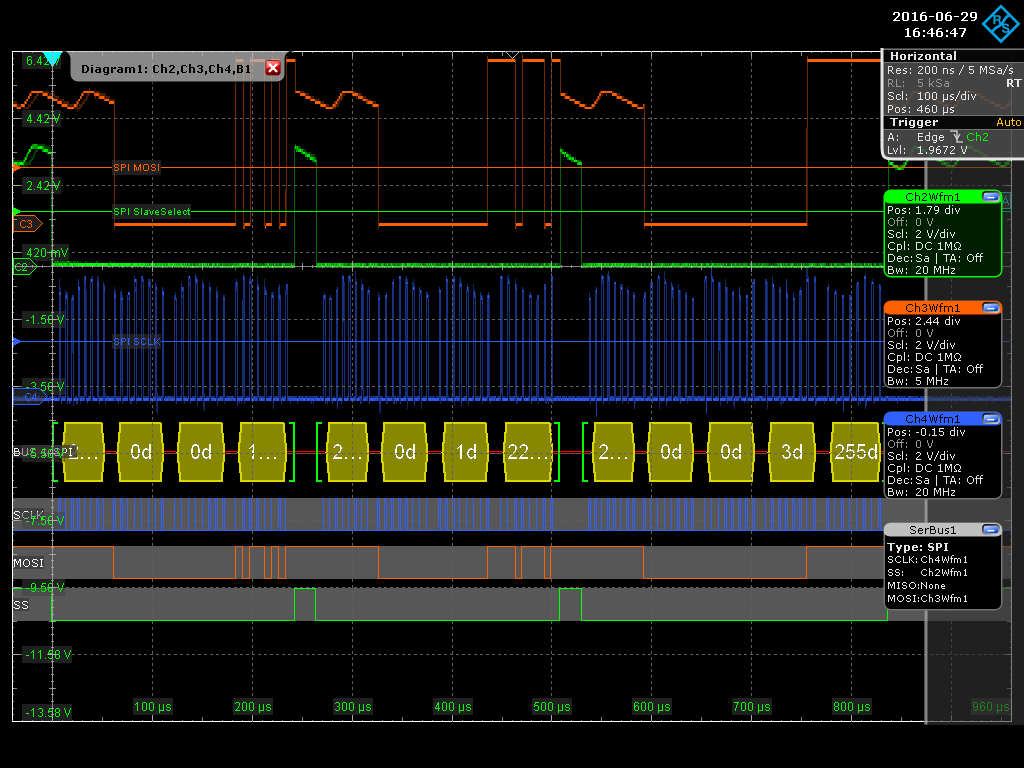The height and width of the screenshot is (768, 1024).
Task: Click the 100 µs time axis label
Action: tap(153, 707)
